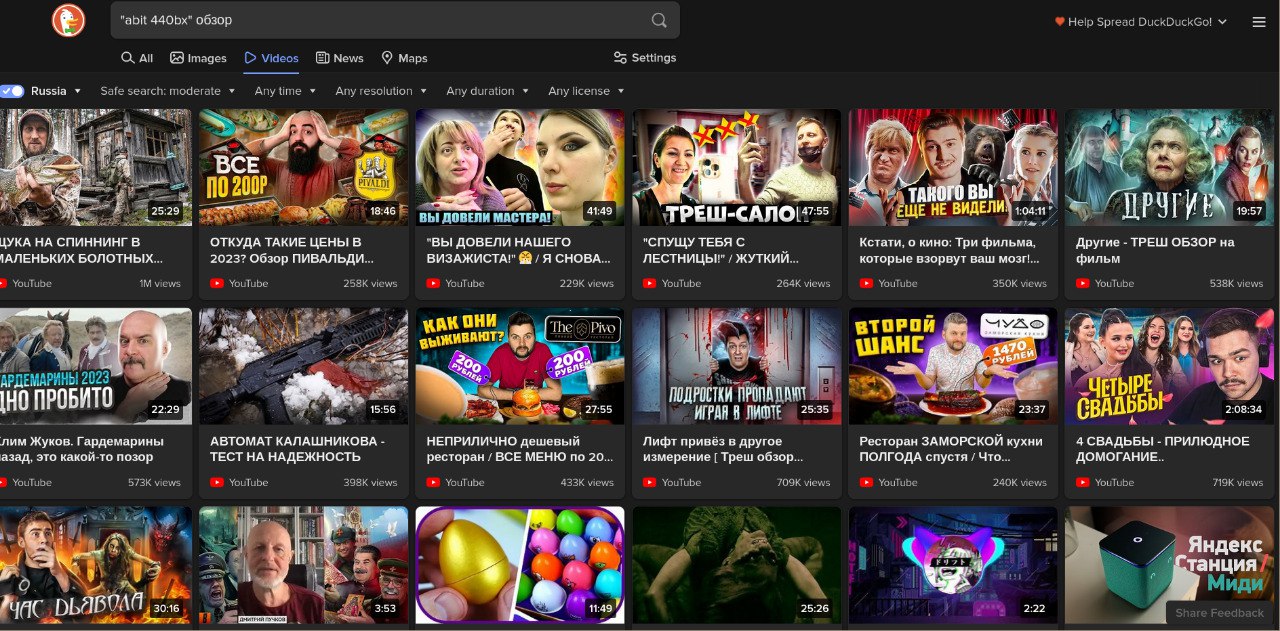Open the ВСЕ ПО 200Р video thumbnail
The width and height of the screenshot is (1280, 631).
point(303,167)
